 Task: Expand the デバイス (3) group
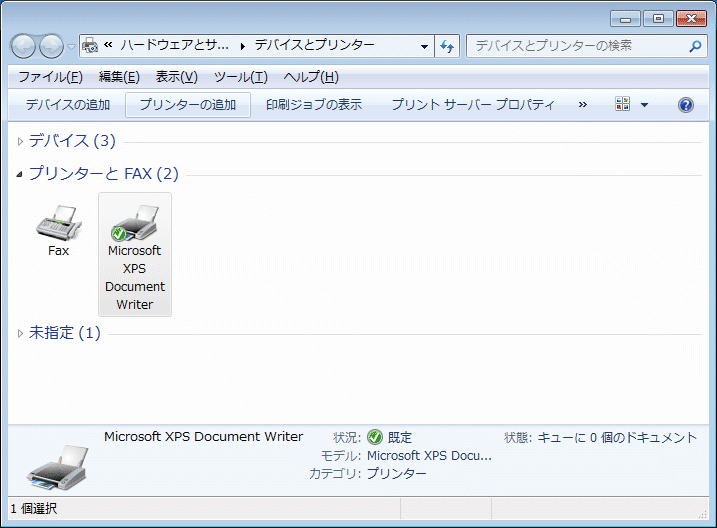point(20,141)
